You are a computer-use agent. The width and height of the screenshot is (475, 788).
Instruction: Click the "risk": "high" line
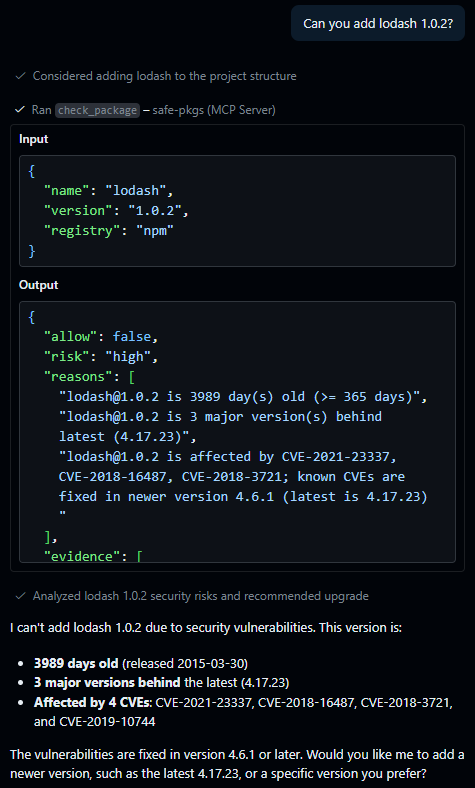(x=101, y=356)
